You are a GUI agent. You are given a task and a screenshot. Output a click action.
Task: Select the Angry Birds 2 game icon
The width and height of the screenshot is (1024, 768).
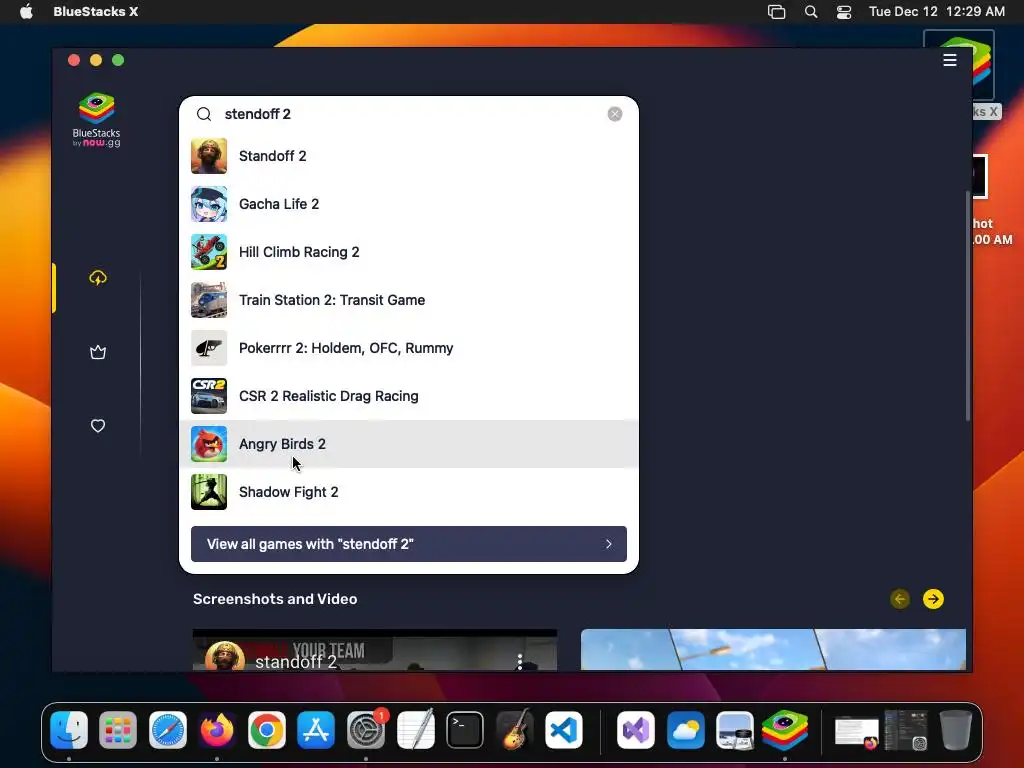tap(209, 444)
